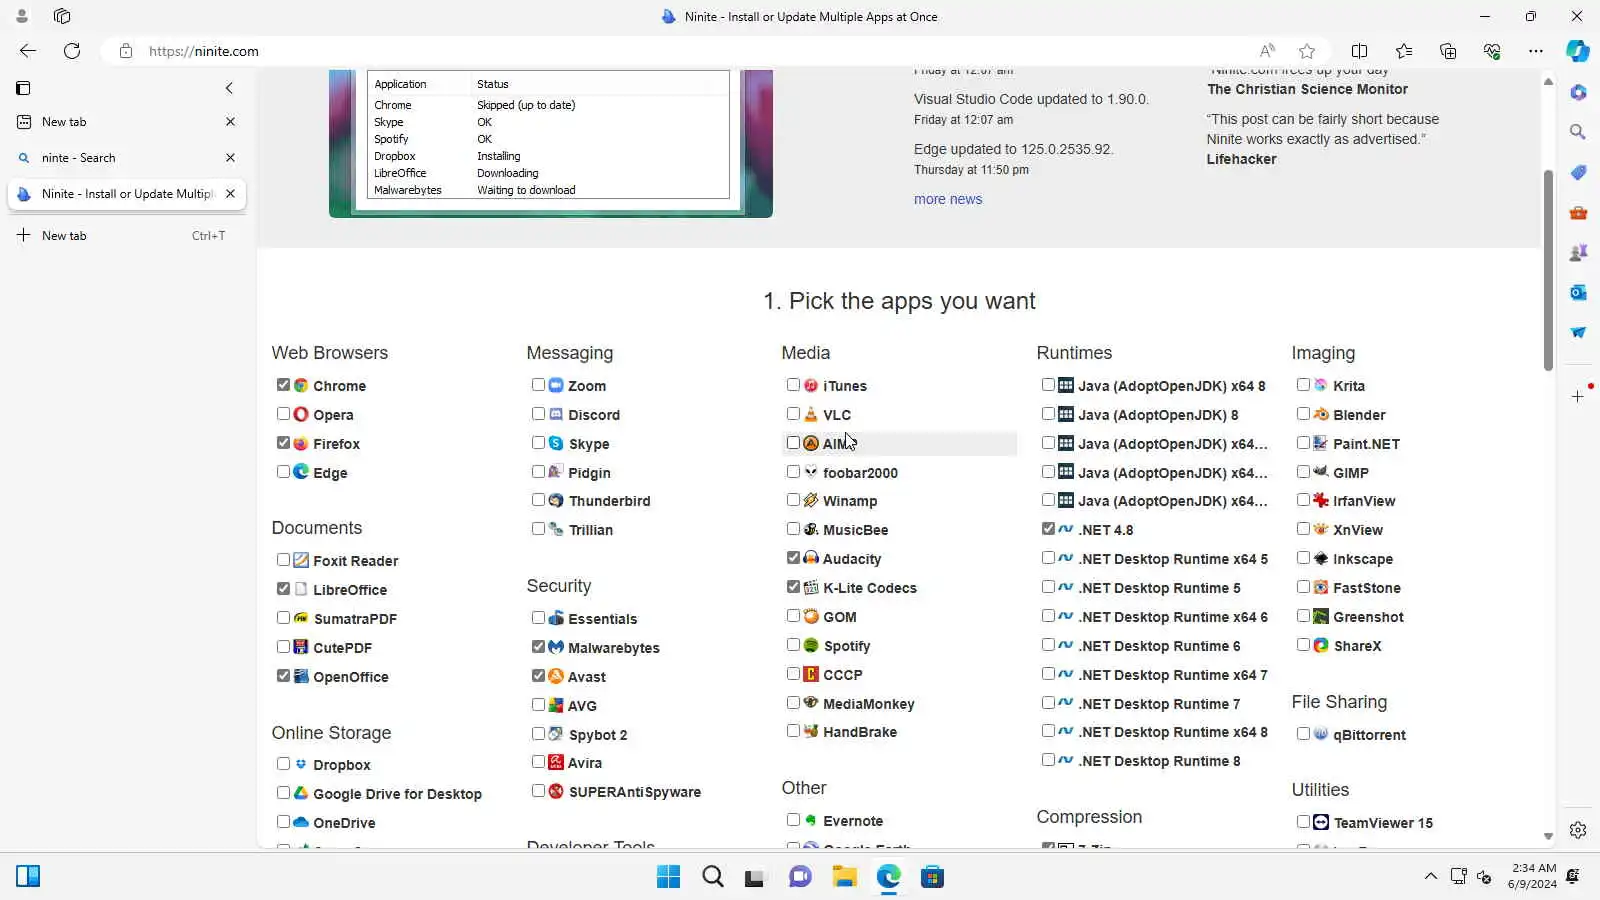The height and width of the screenshot is (900, 1600).
Task: Click the Blender app icon
Action: [x=1321, y=414]
